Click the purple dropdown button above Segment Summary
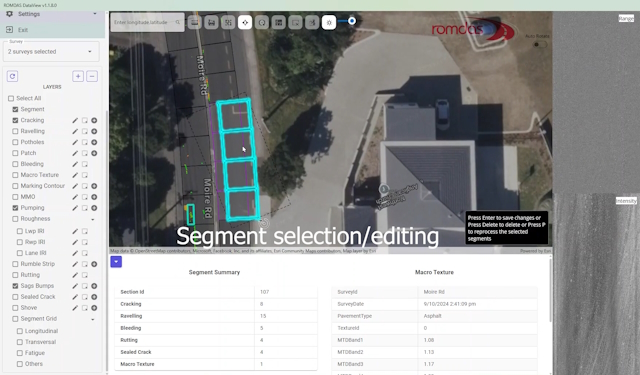 pyautogui.click(x=116, y=262)
